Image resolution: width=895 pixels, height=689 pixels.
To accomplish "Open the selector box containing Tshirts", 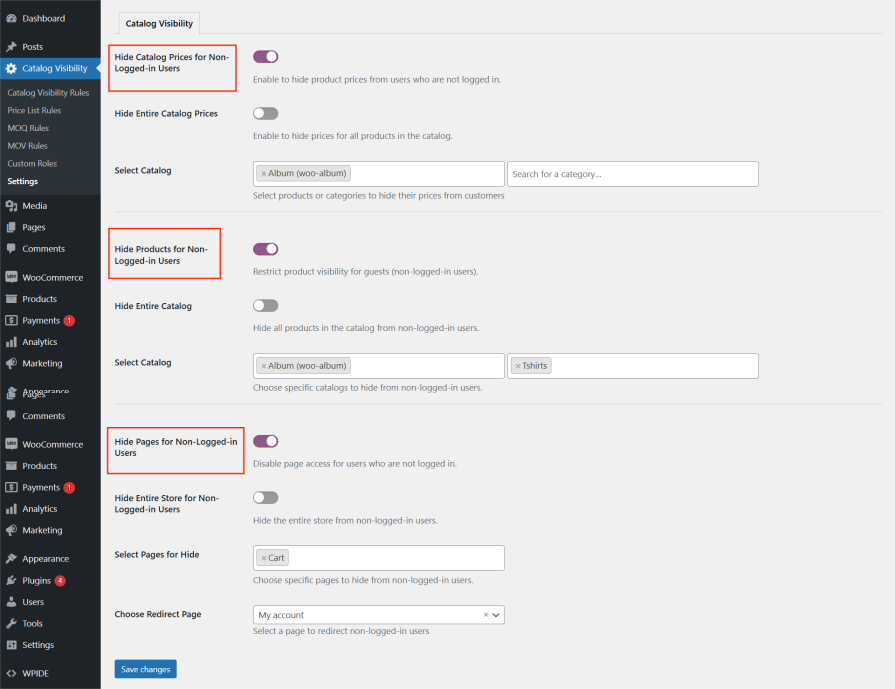I will (x=650, y=366).
